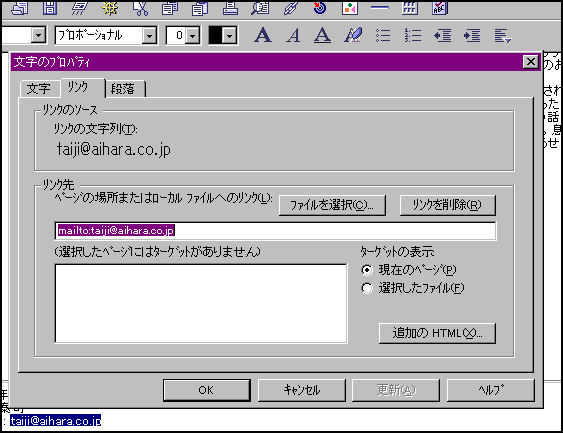Select the 選択したファイル radio button
Image resolution: width=563 pixels, height=433 pixels.
coord(367,288)
